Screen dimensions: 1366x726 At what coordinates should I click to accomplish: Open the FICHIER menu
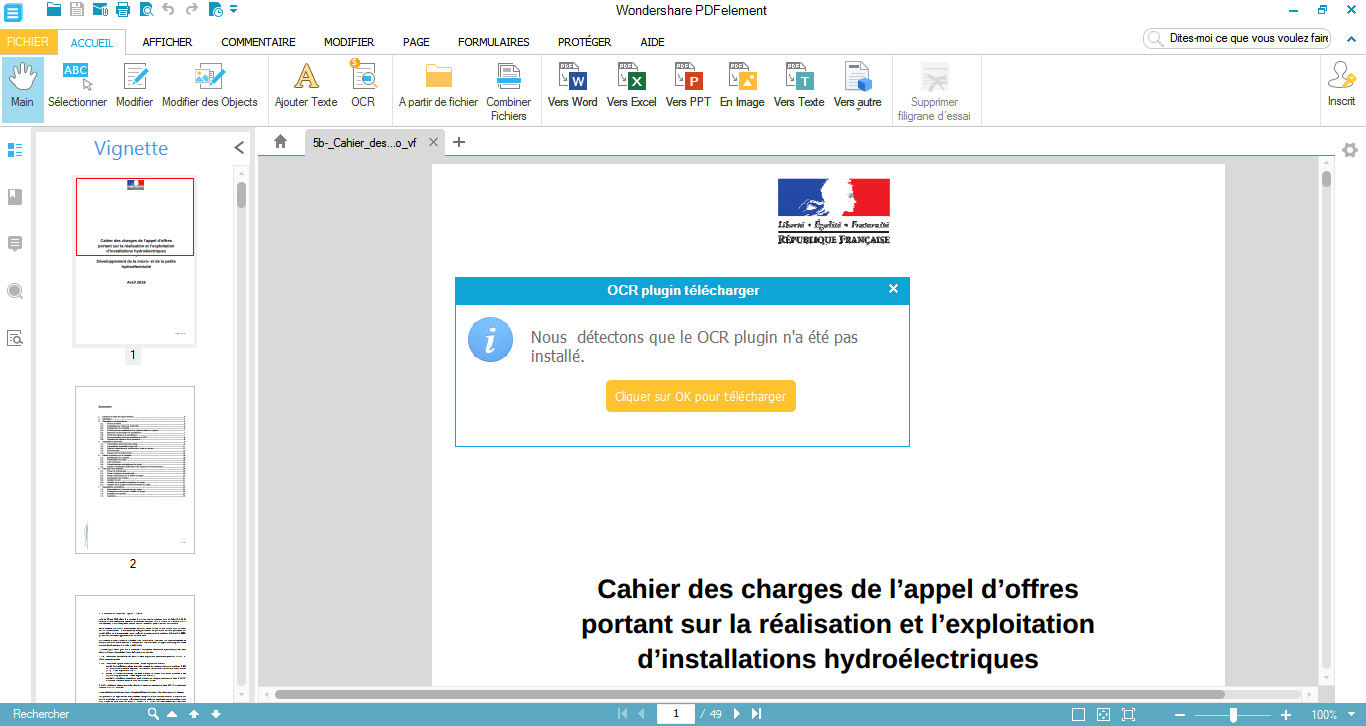pos(27,42)
